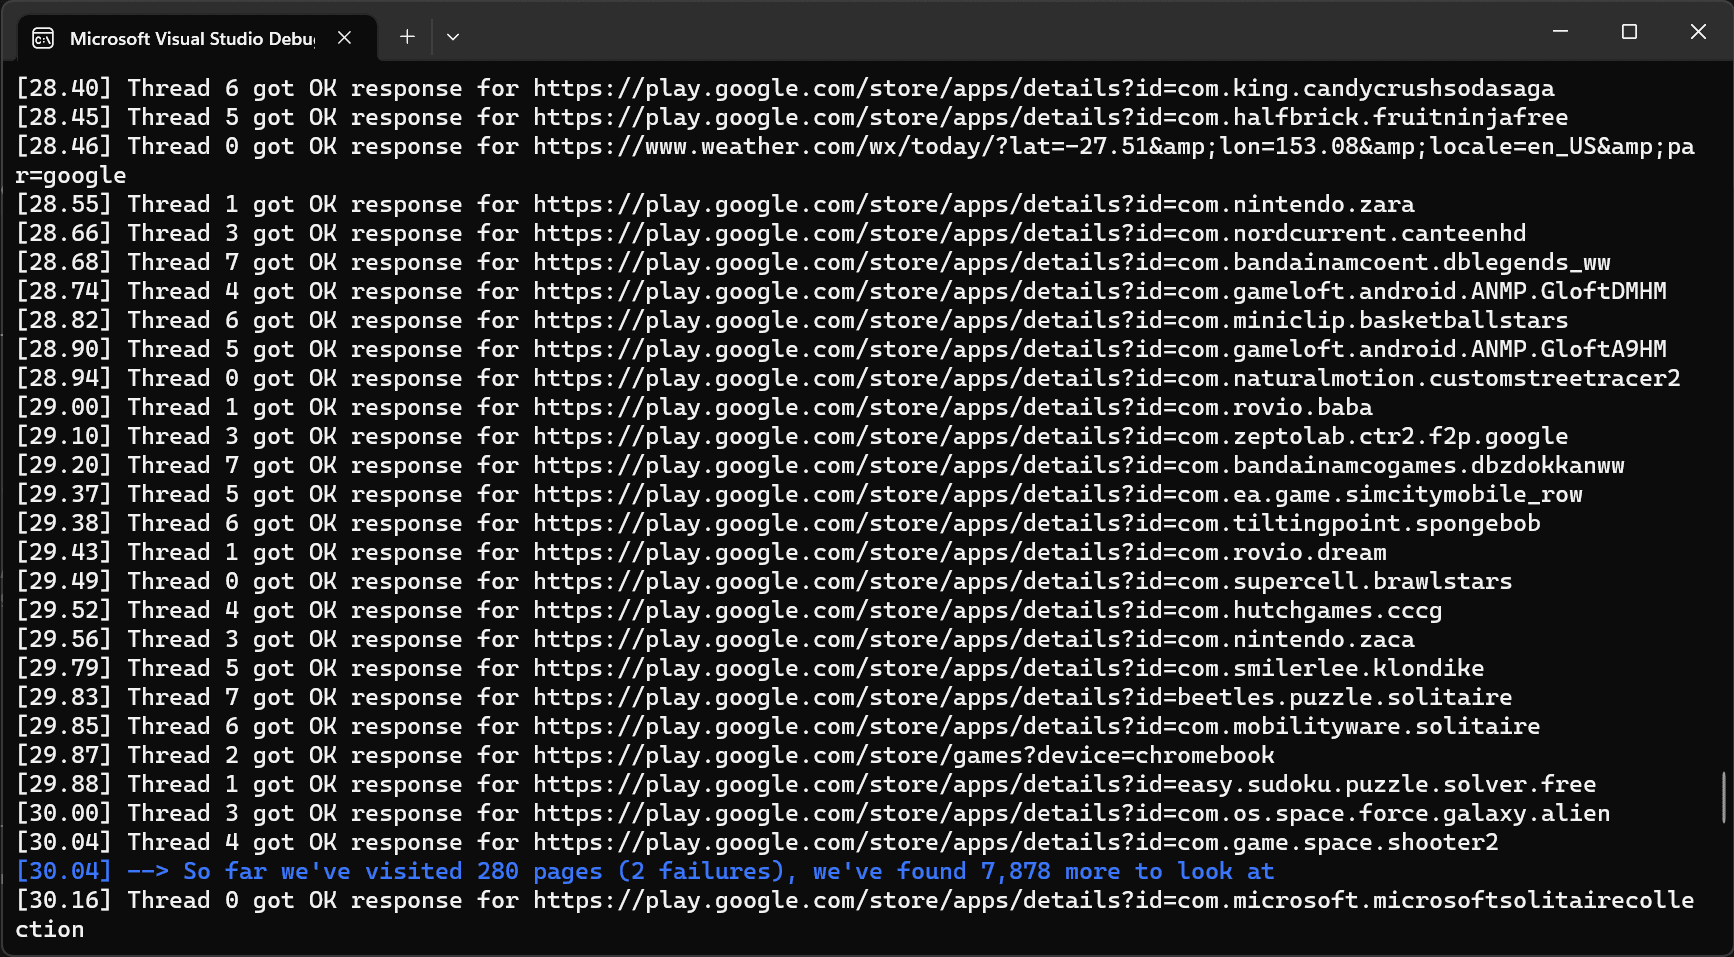Click the game.space.shooter2 URL line

pyautogui.click(x=757, y=842)
